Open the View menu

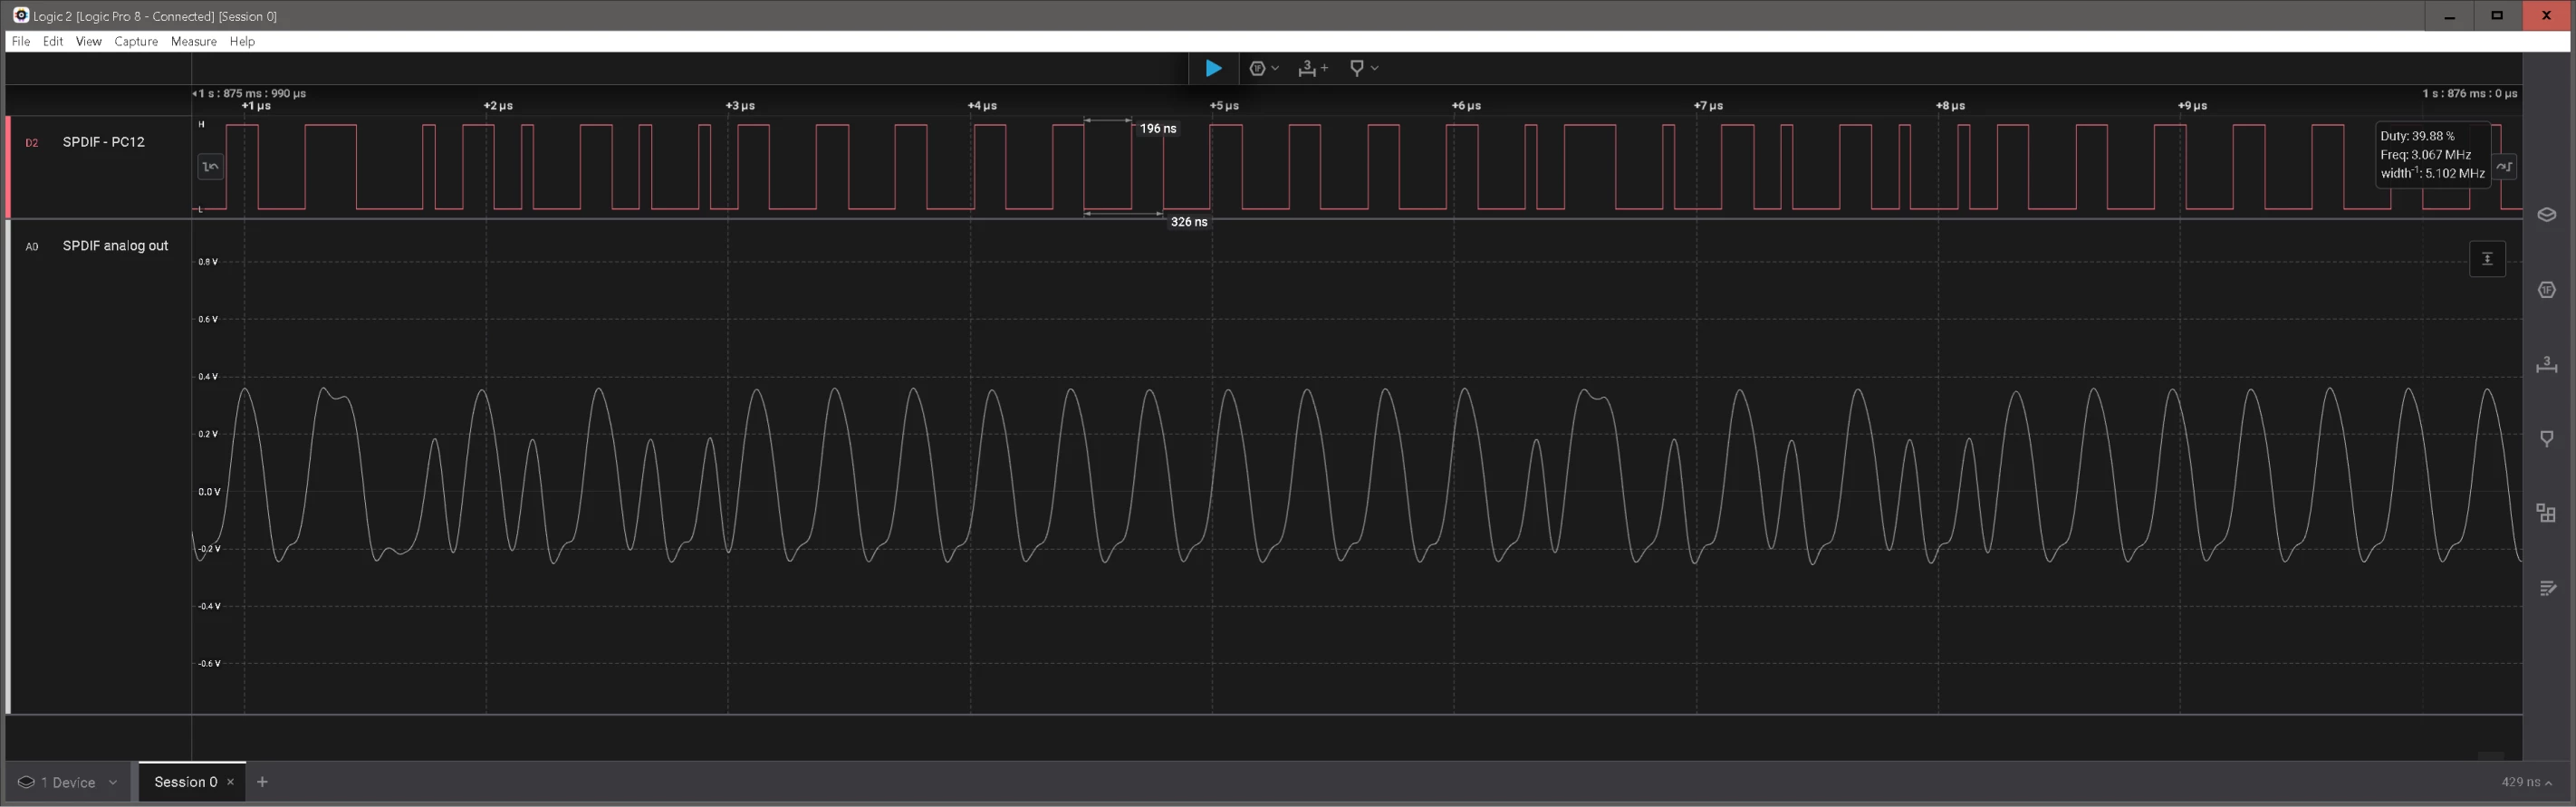click(88, 41)
